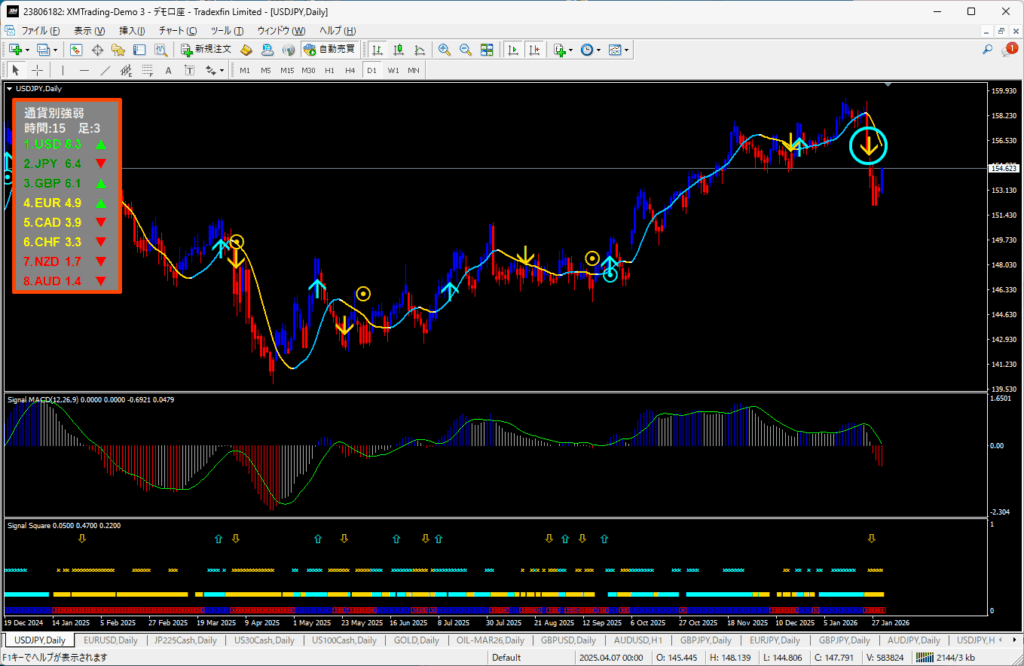Image resolution: width=1024 pixels, height=666 pixels.
Task: Click the New Order (新規注文) button
Action: 207,49
